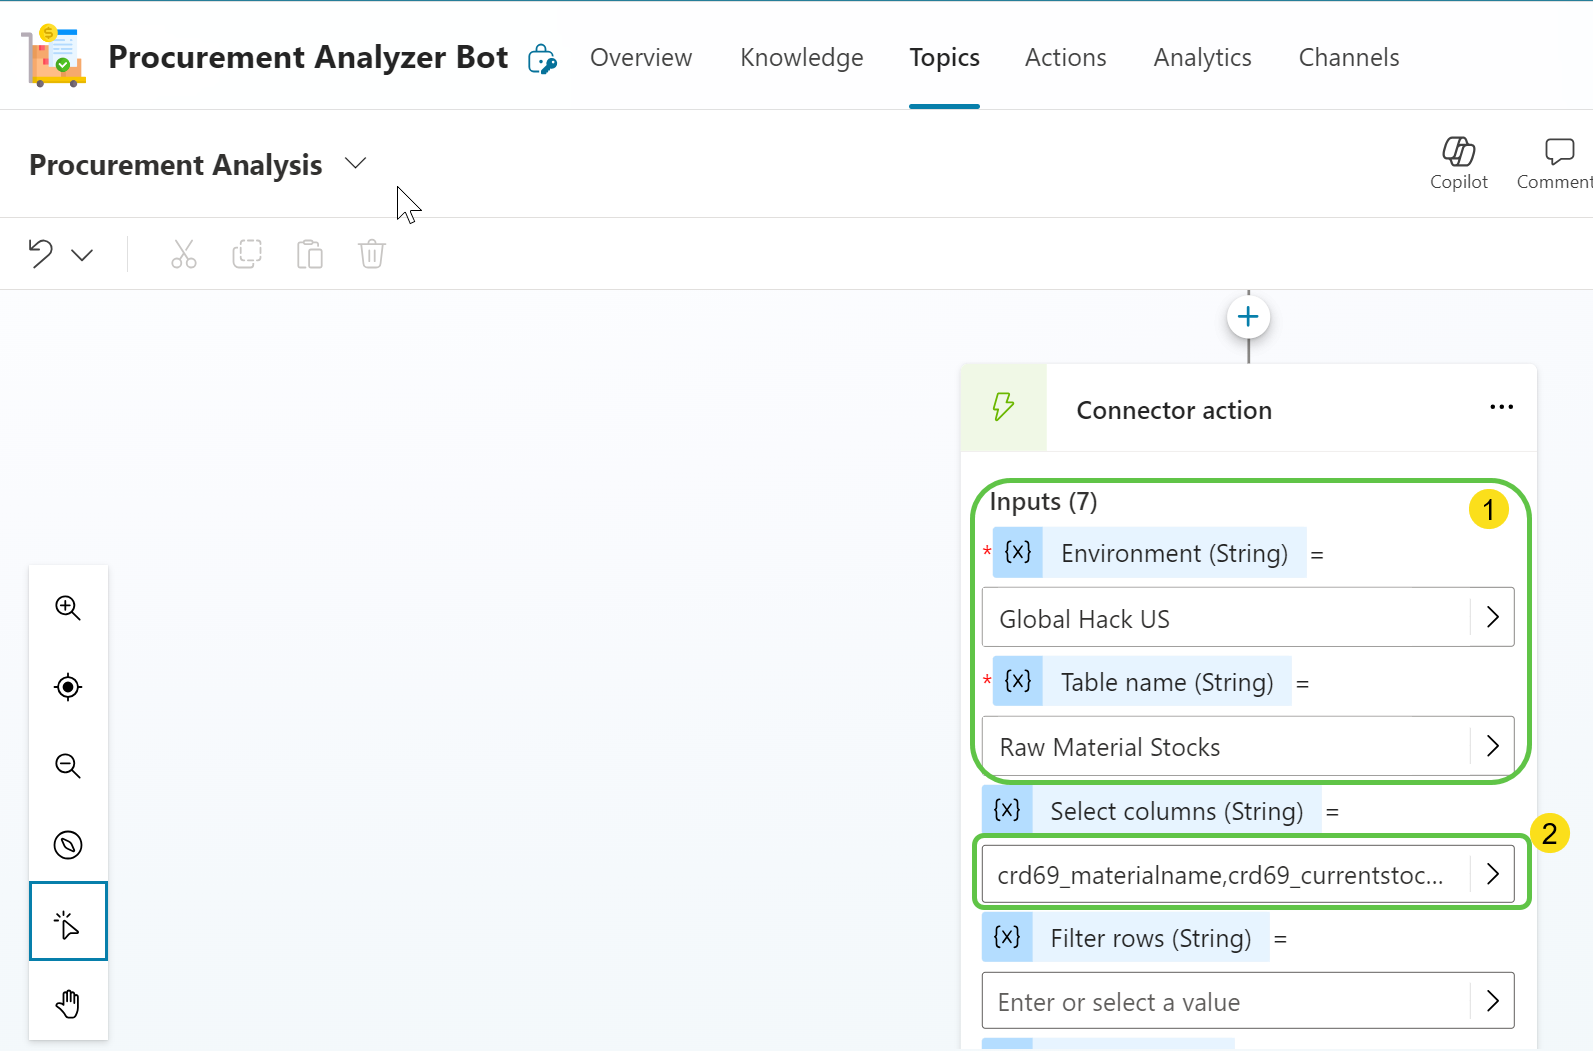Expand the Global Hack US environment picker
Screen dimensions: 1593x1051
[1492, 617]
